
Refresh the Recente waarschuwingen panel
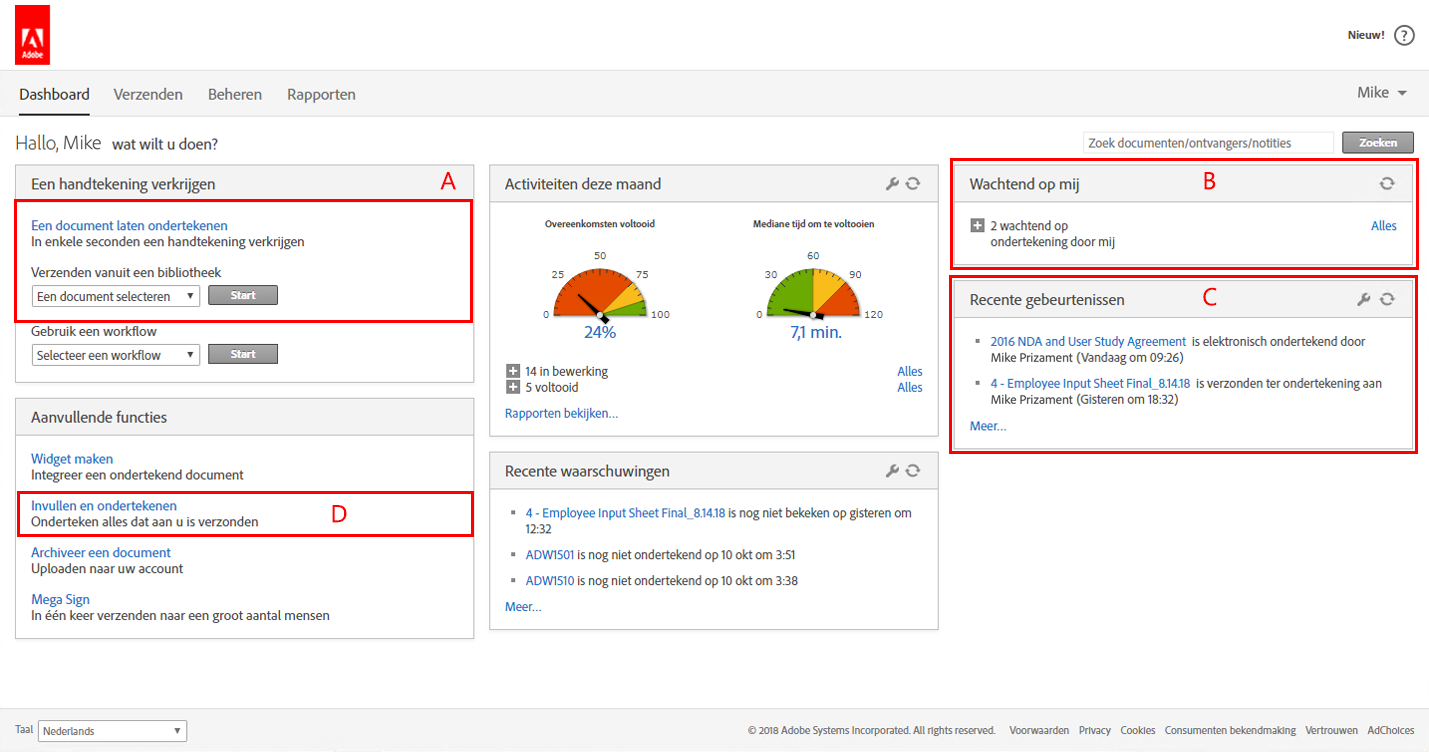coord(913,471)
